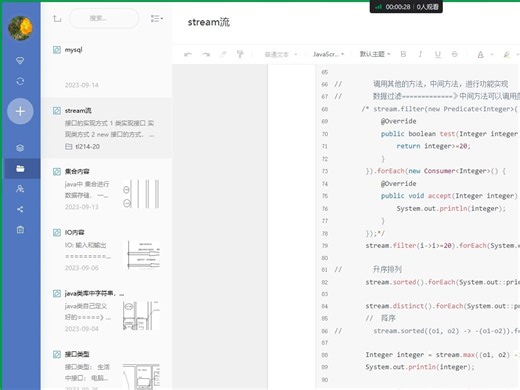This screenshot has height=390, width=520.
Task: Click the IO内容 note thumbnail
Action: point(141,255)
